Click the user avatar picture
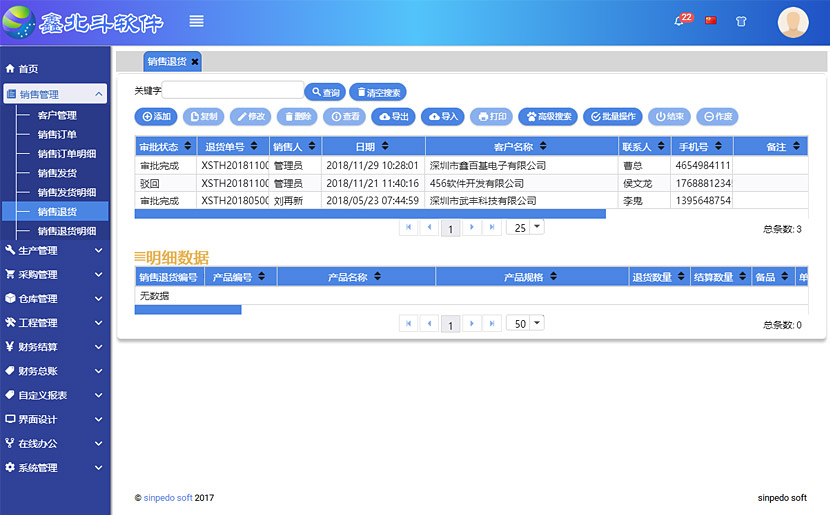Viewport: 830px width, 515px height. tap(793, 22)
